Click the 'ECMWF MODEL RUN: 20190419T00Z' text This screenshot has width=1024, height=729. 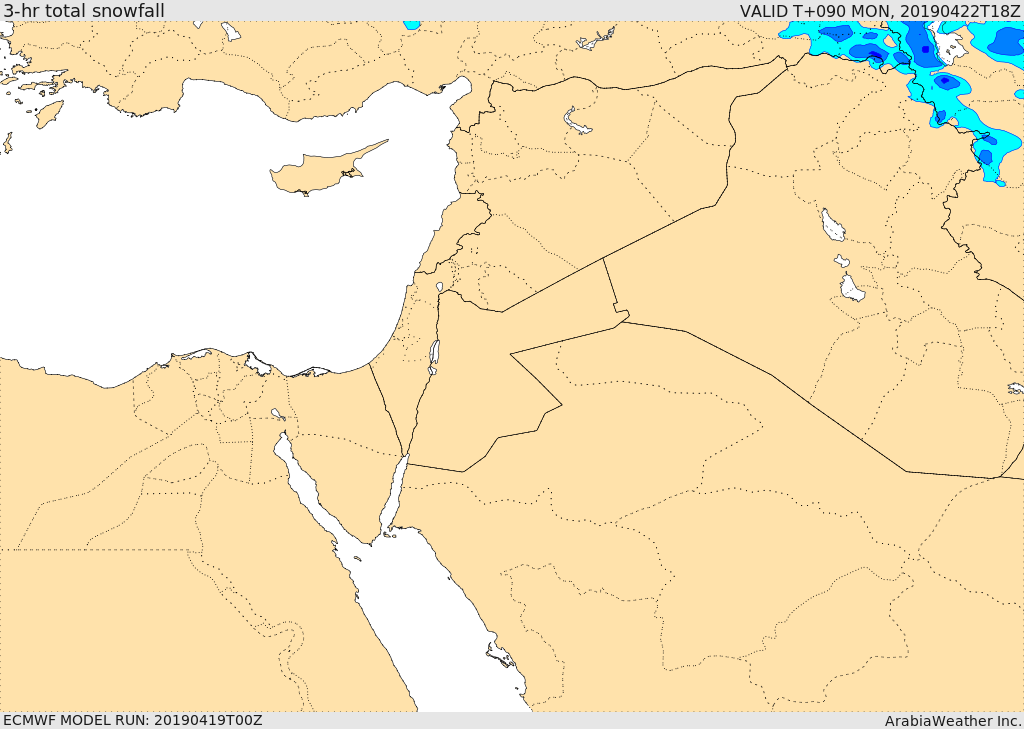[133, 721]
